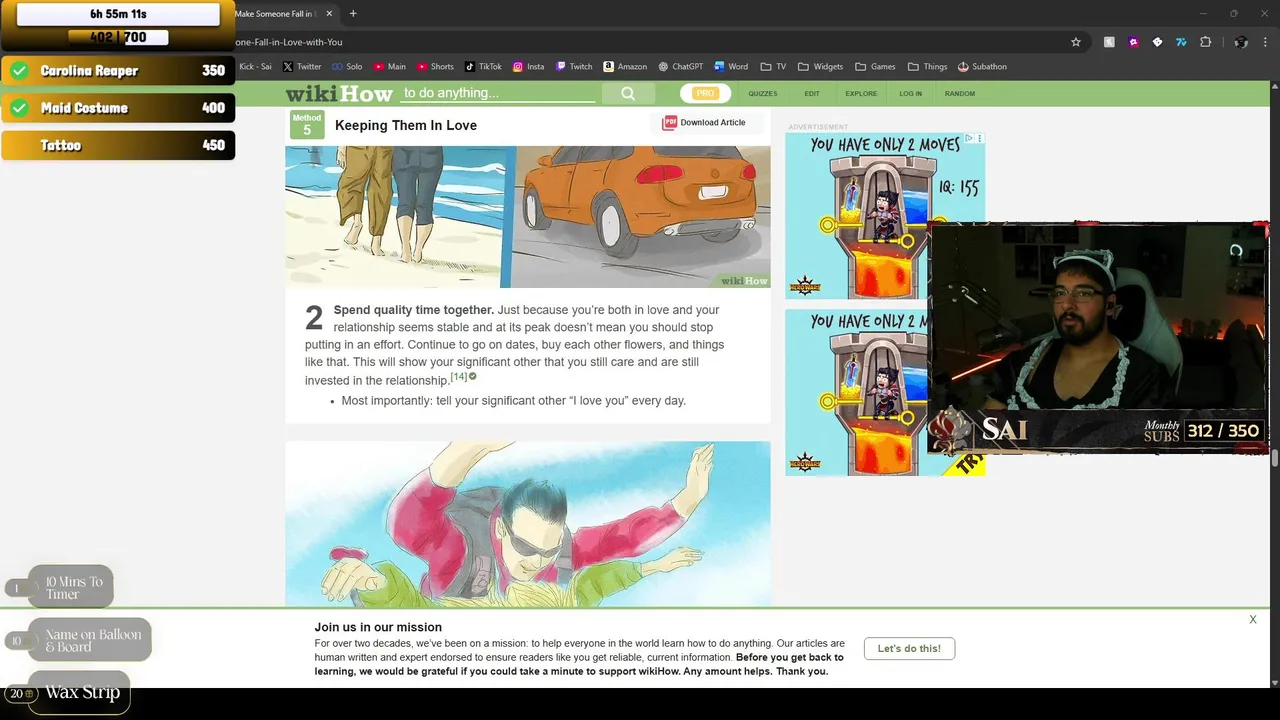1280x720 pixels.
Task: Click the lower 'You have only 2 moves' ad
Action: point(858,392)
